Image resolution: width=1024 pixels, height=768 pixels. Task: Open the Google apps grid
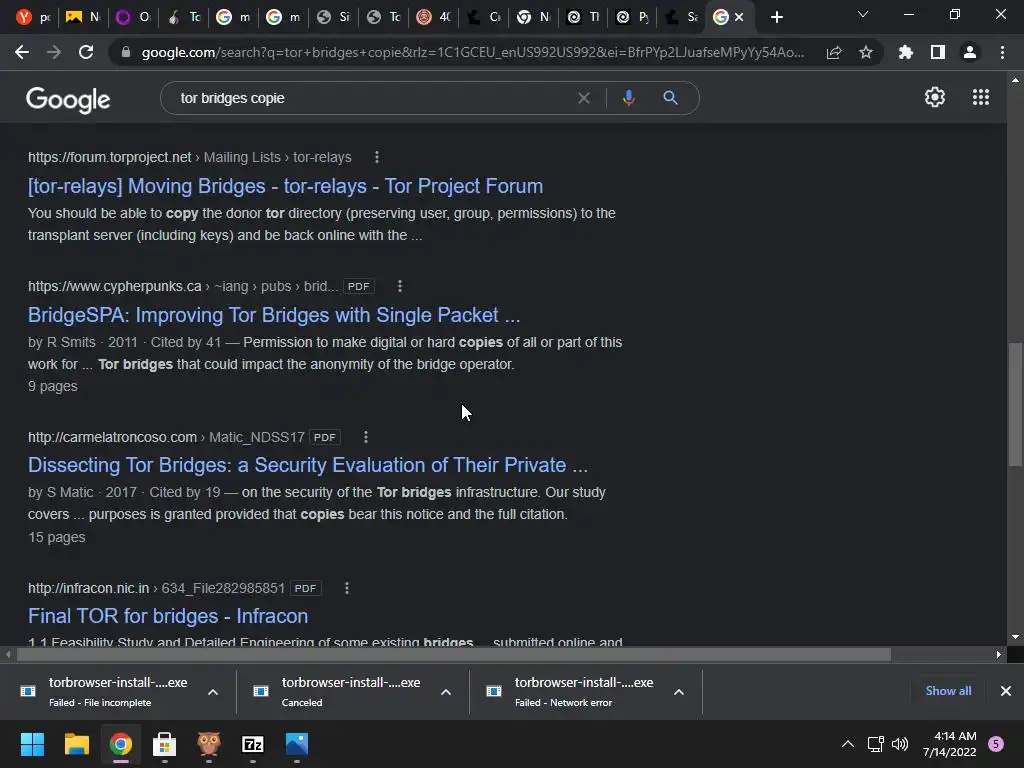(980, 97)
